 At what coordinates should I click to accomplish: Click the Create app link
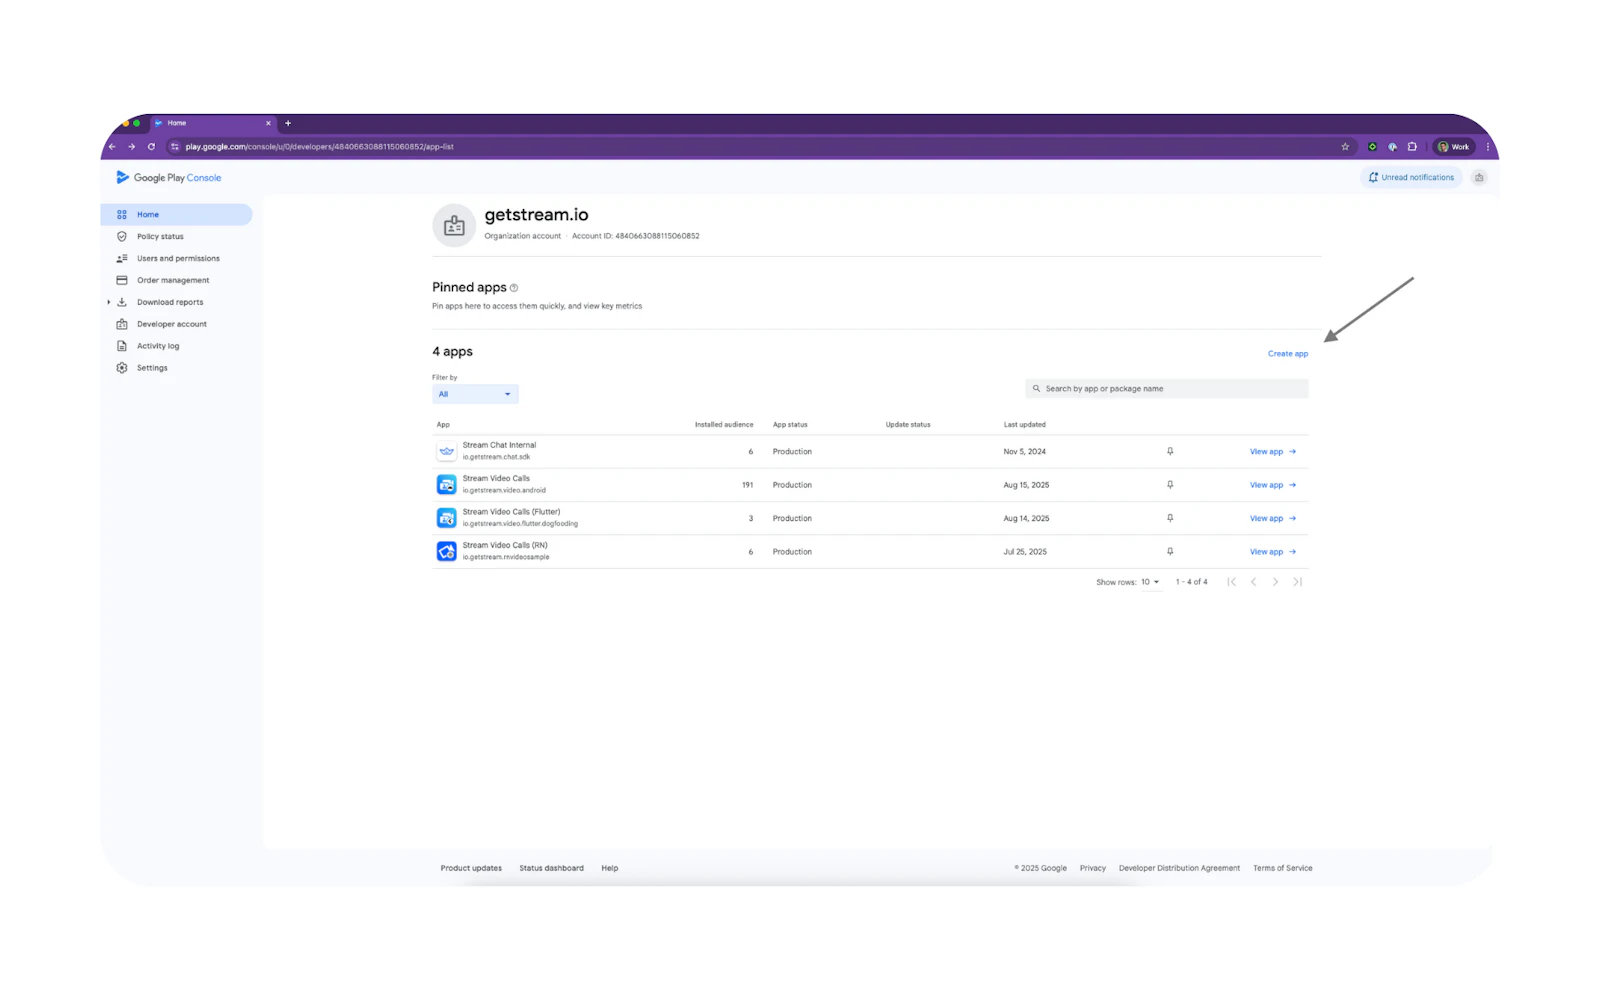(x=1288, y=354)
